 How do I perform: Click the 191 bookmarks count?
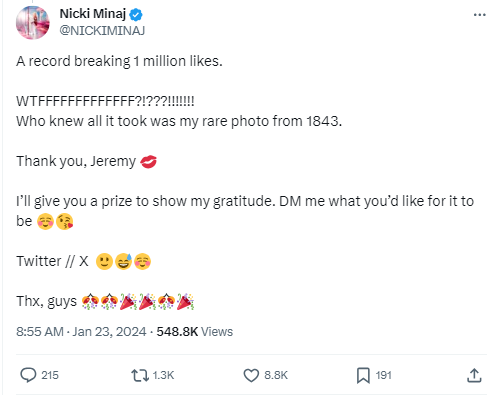click(384, 375)
